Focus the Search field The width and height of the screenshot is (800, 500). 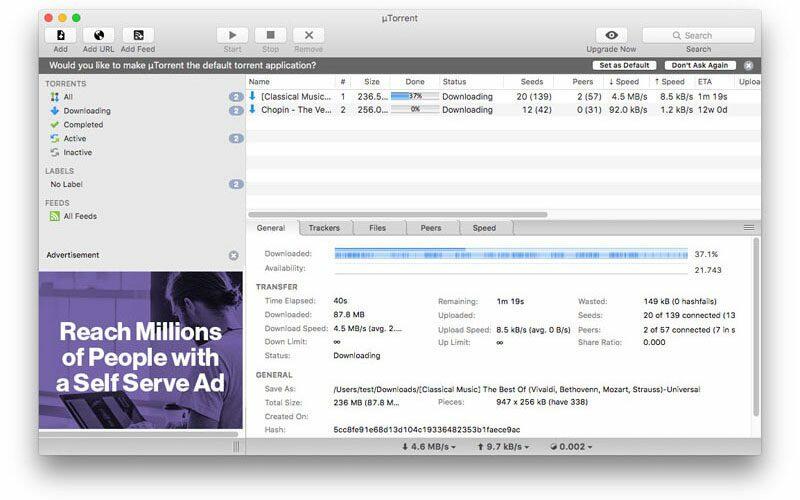coord(698,35)
